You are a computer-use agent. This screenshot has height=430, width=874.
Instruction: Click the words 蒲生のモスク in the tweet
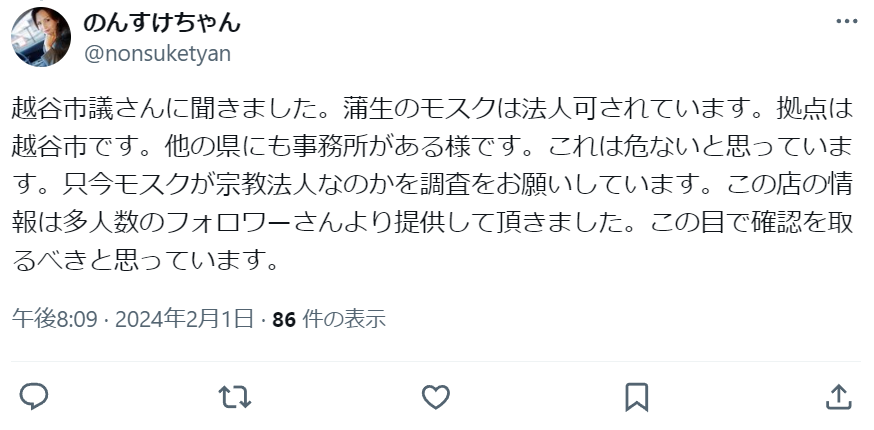[x=419, y=109]
